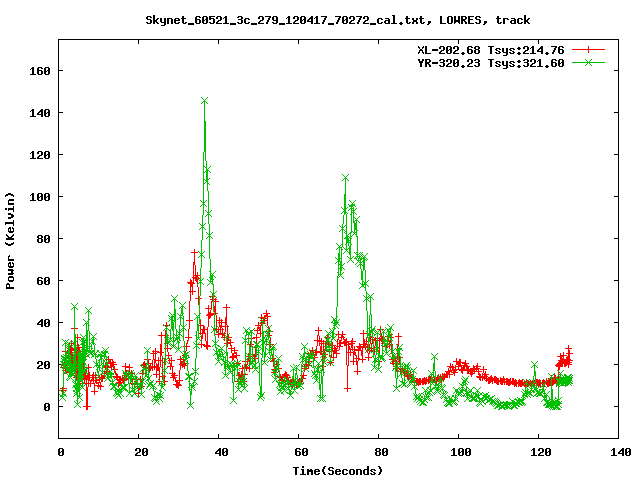Click y-axis tick label 40
Viewport: 640px width, 480px height.
(43, 323)
